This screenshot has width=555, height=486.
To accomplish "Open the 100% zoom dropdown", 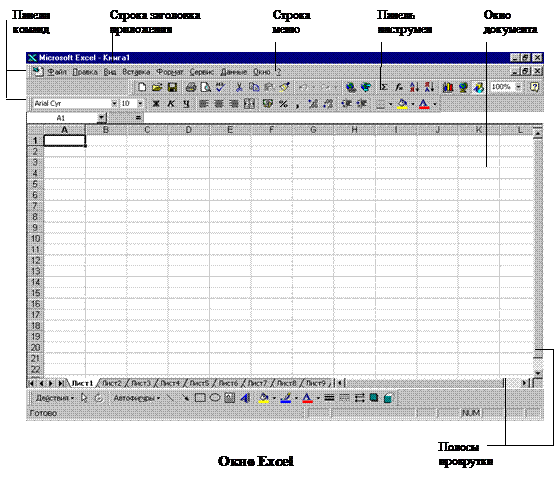I will pos(519,87).
